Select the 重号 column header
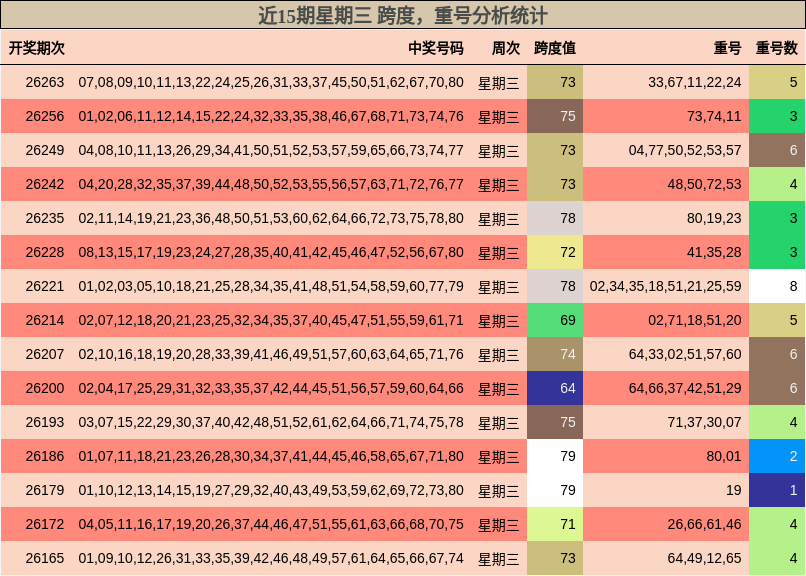The width and height of the screenshot is (806, 576). click(x=727, y=48)
